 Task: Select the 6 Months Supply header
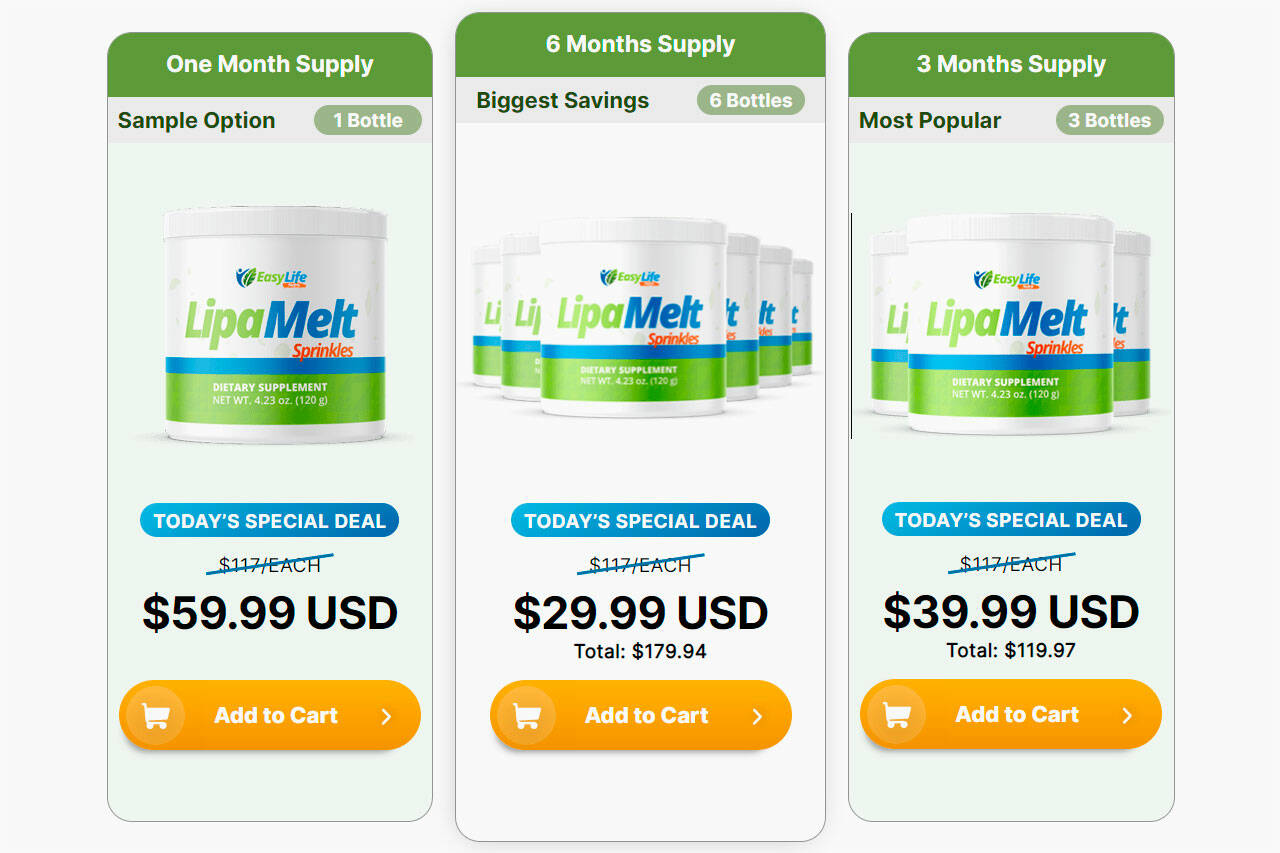coord(640,45)
